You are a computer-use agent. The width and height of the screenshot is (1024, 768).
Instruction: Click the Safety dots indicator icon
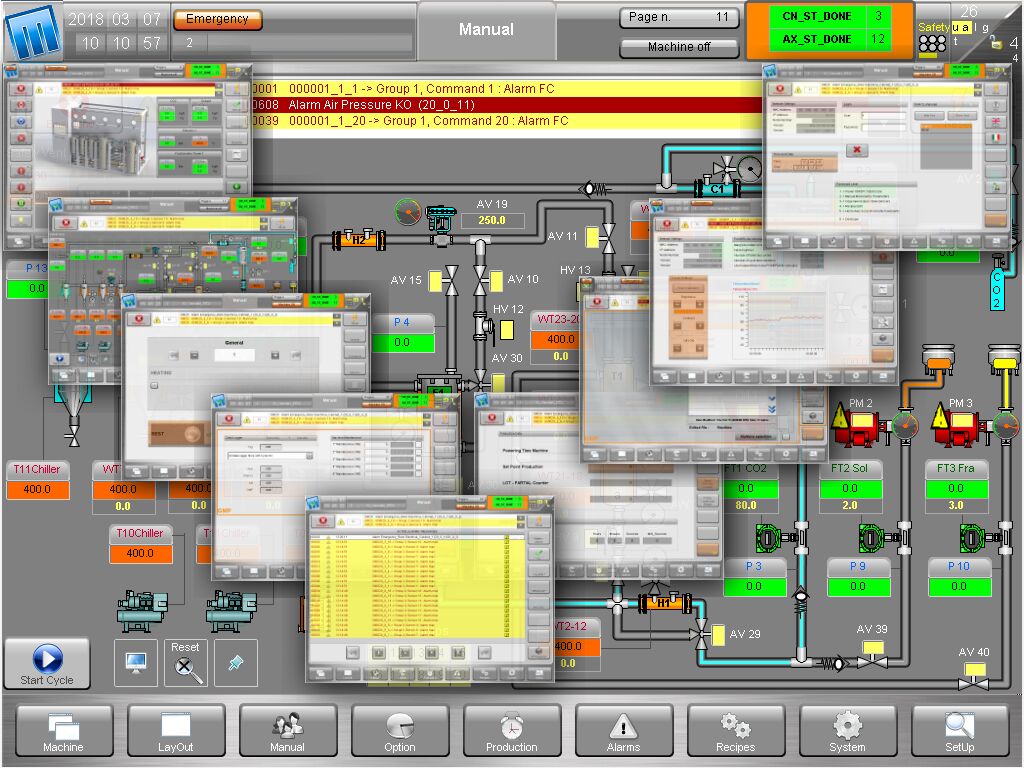pos(932,44)
